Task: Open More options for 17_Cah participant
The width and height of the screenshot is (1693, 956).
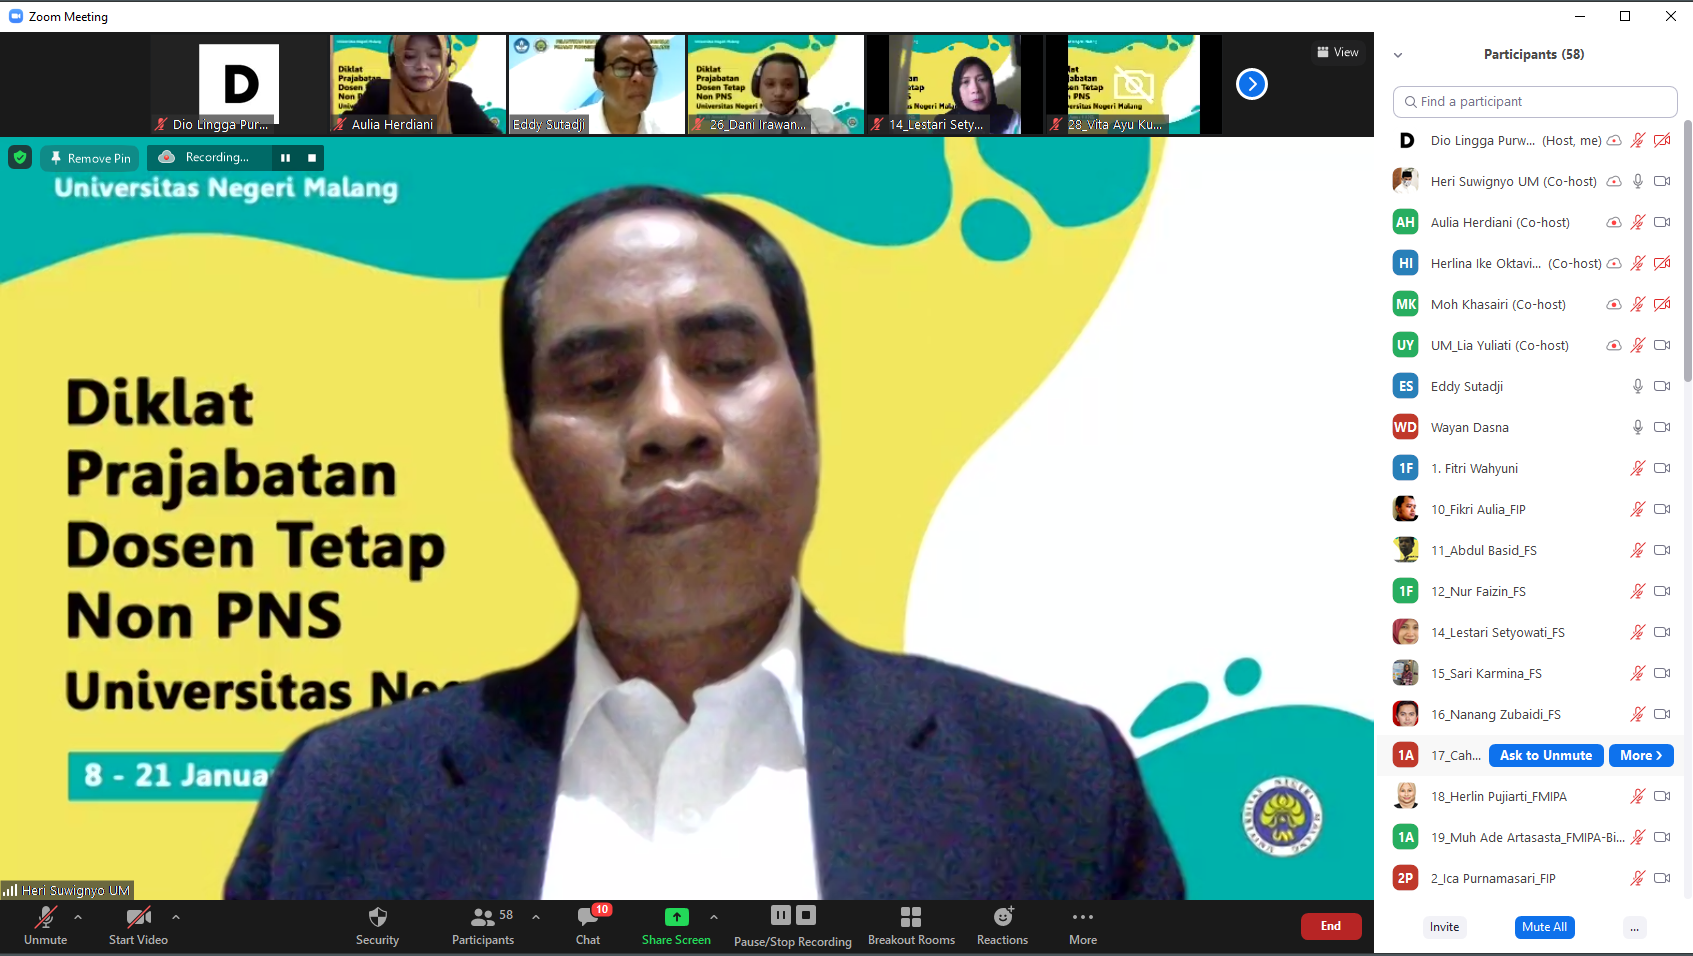Action: pos(1641,756)
